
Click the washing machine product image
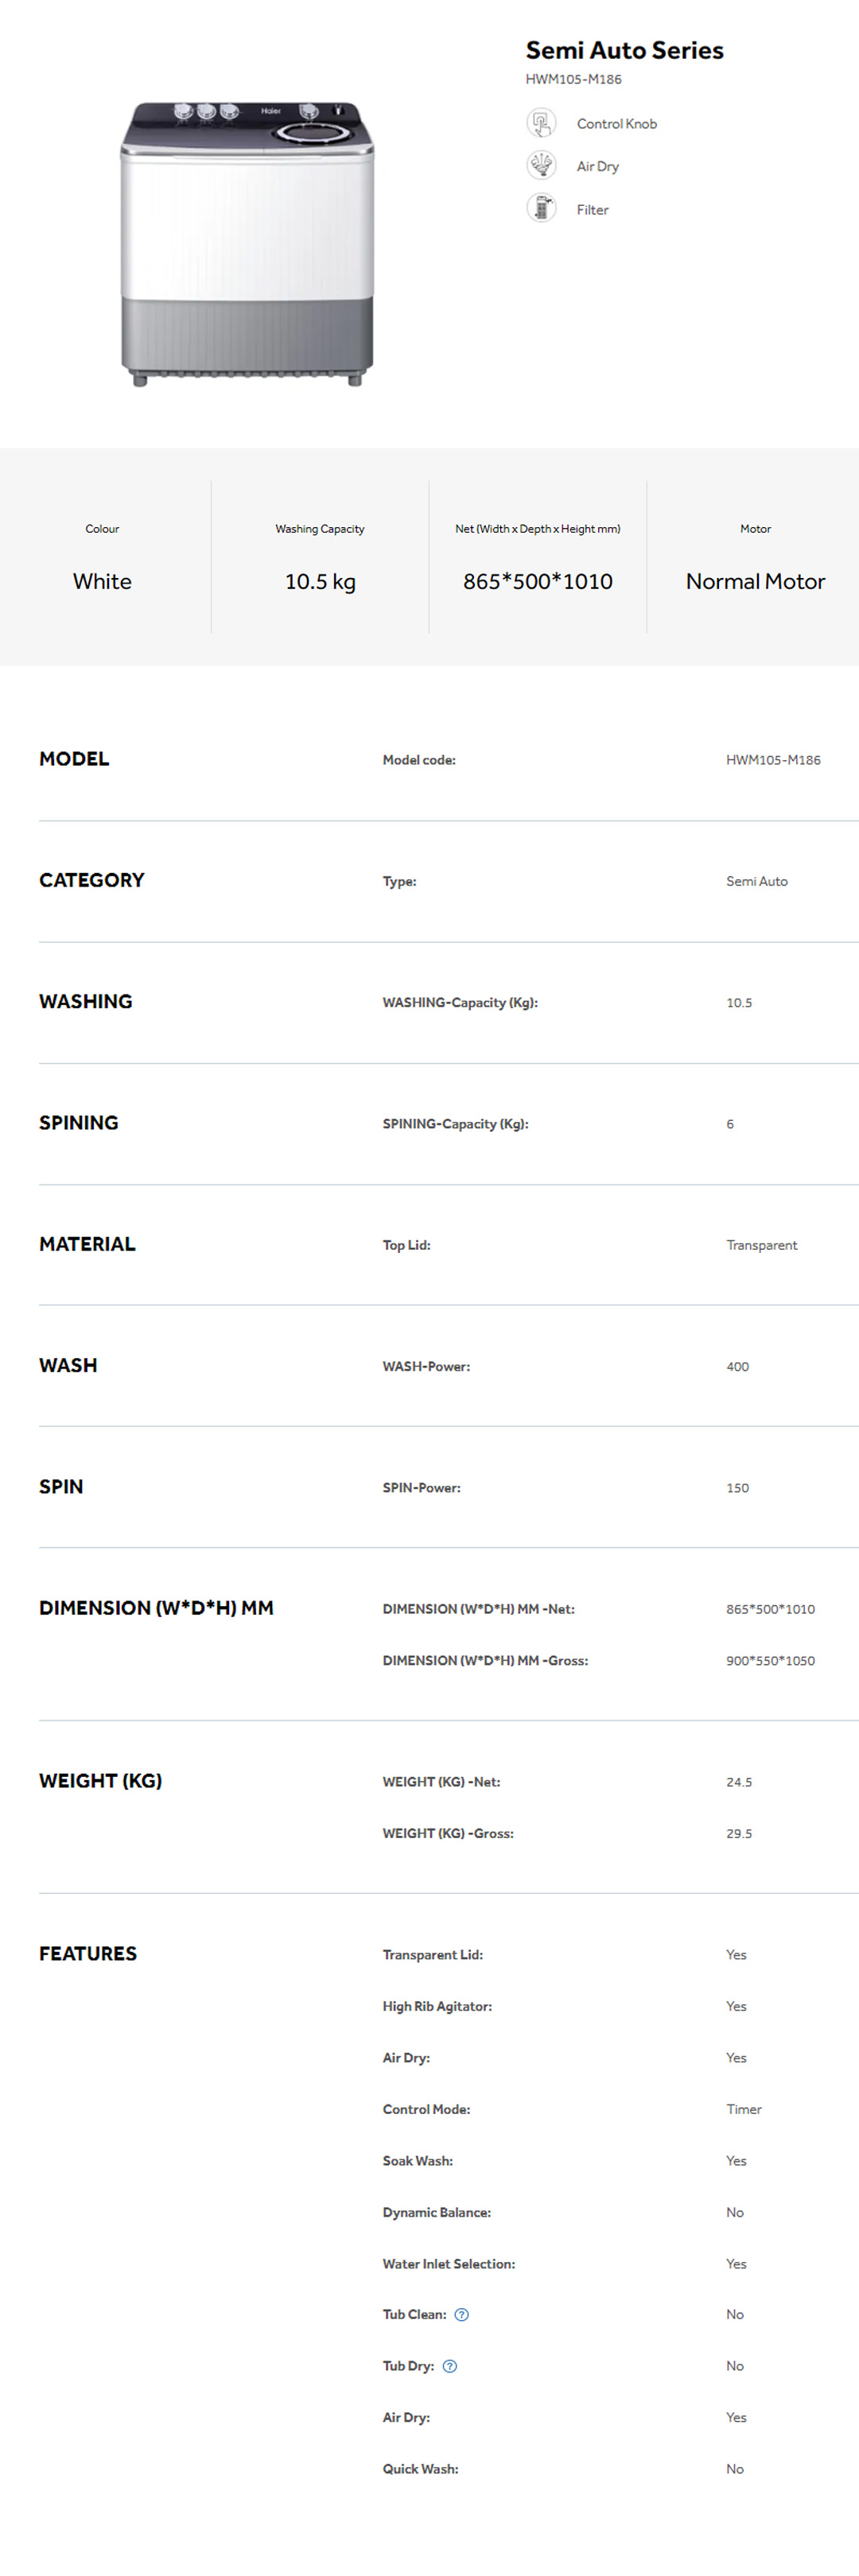coord(247,243)
